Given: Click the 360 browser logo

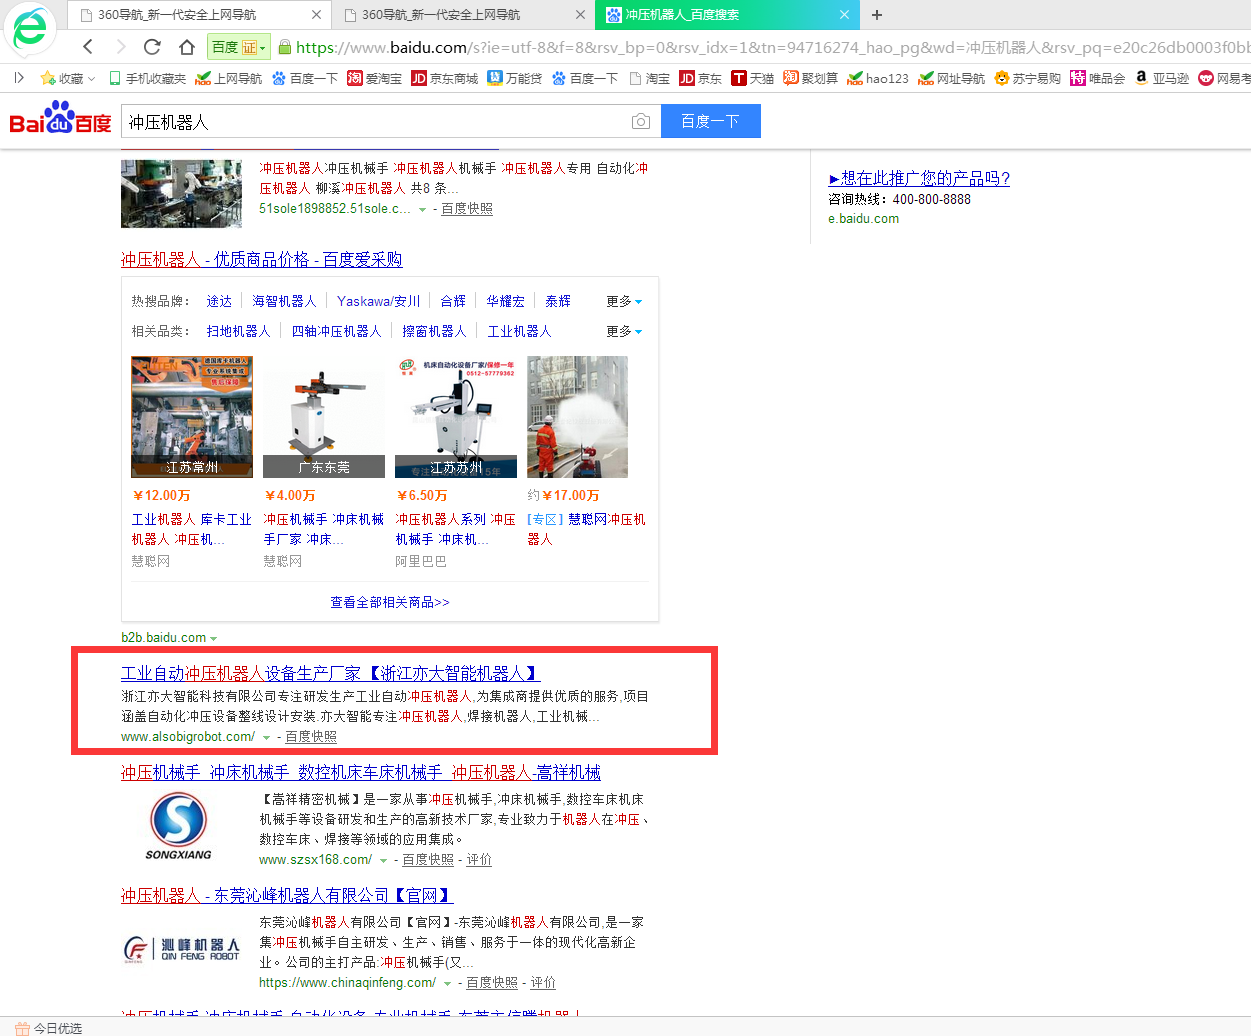Looking at the screenshot, I should (x=30, y=28).
